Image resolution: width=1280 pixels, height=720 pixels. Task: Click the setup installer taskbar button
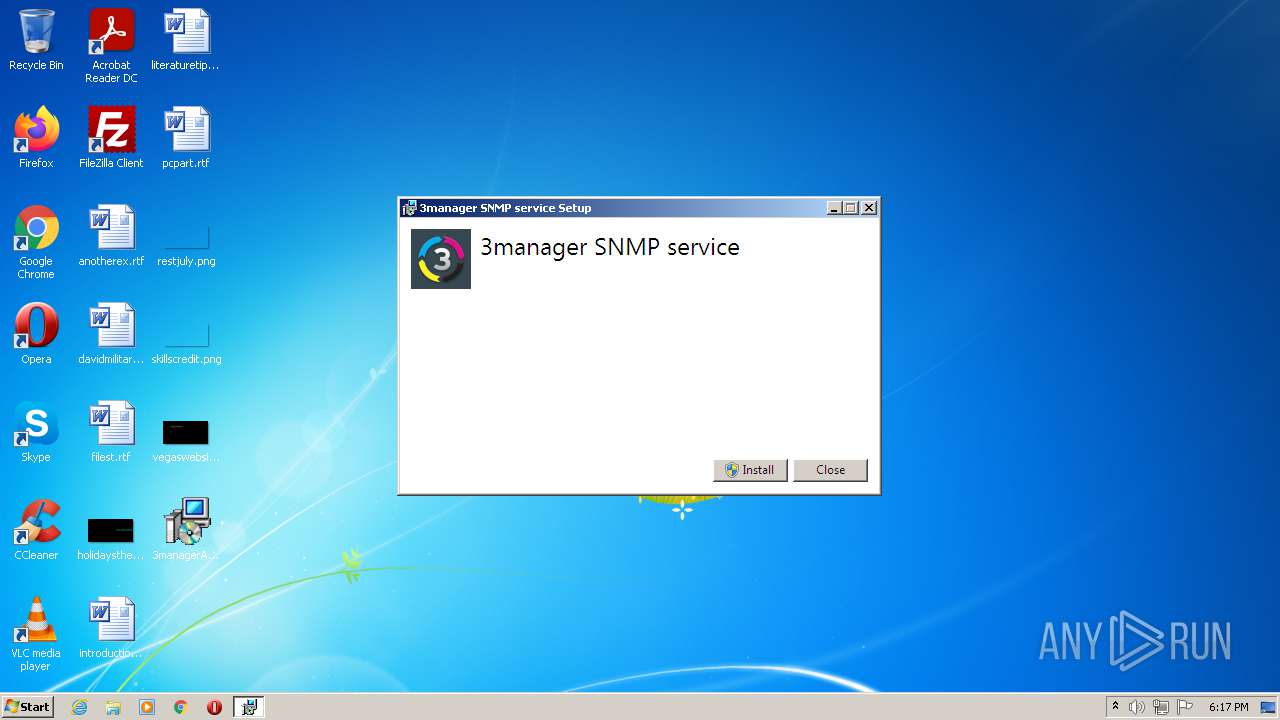249,707
